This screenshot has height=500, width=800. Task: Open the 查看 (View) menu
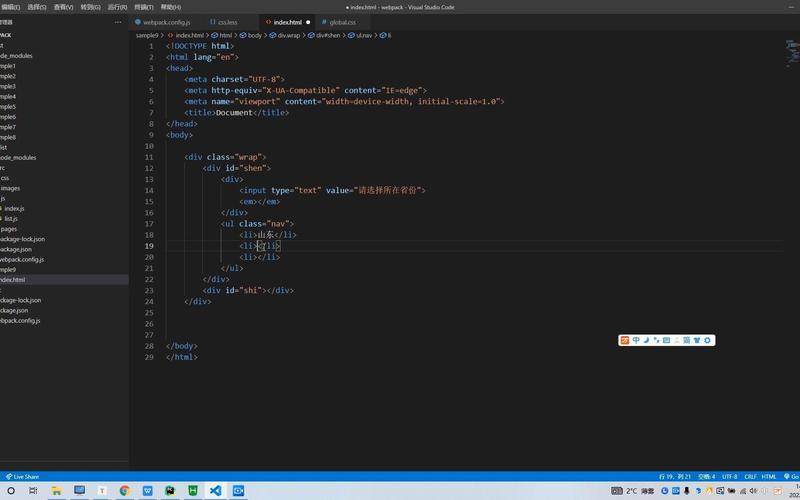(63, 7)
